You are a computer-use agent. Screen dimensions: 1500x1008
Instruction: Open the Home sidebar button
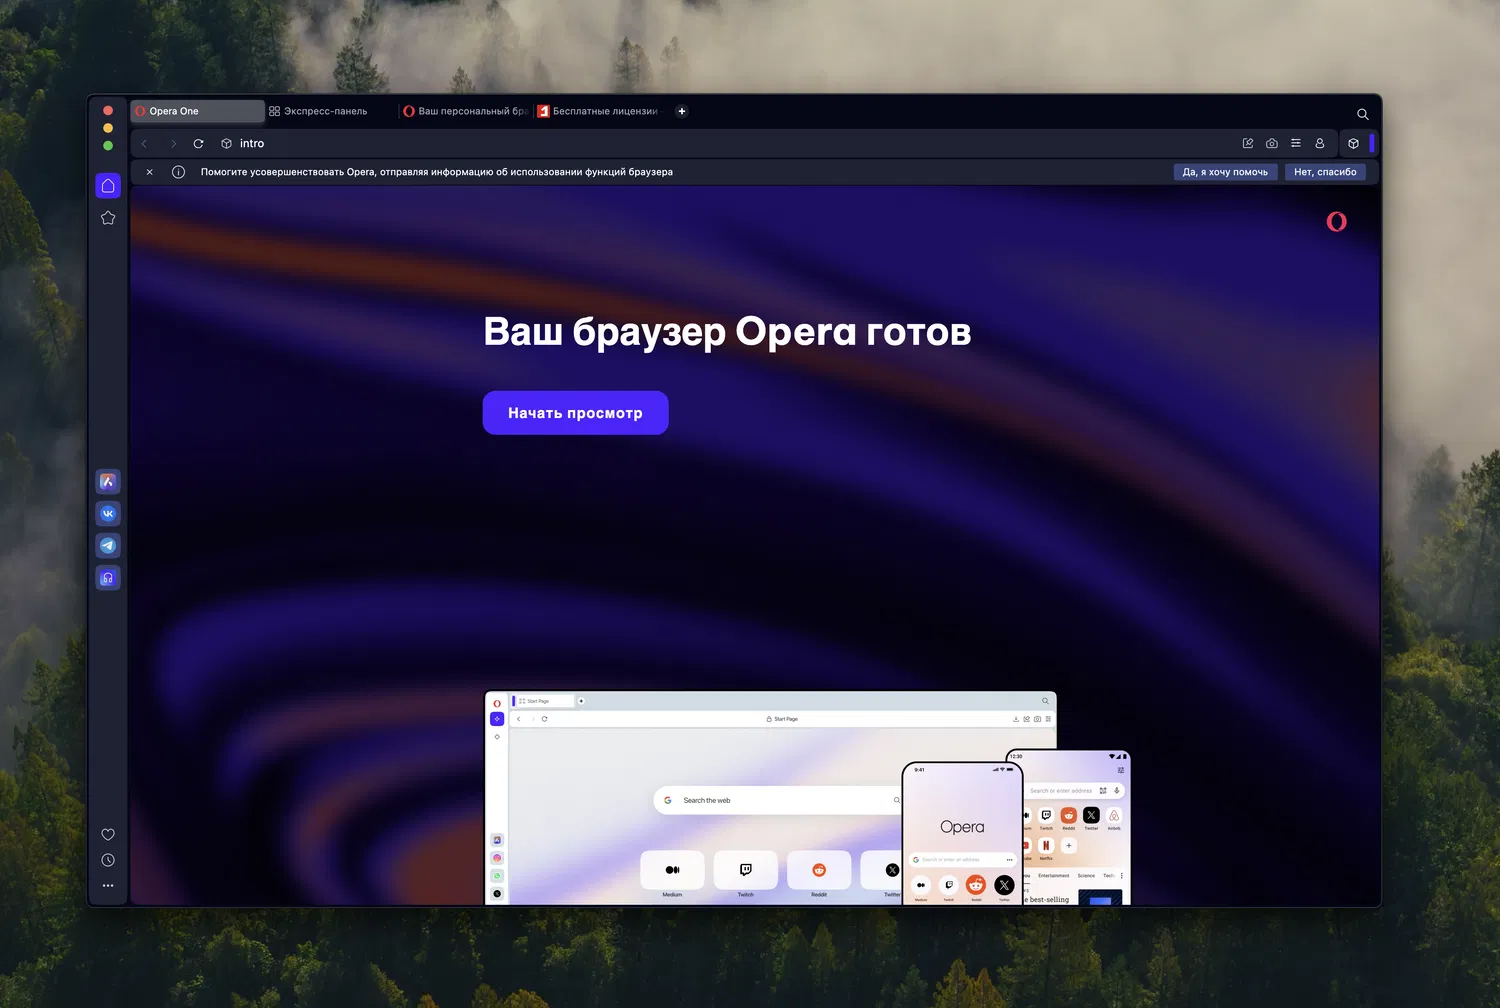click(108, 186)
